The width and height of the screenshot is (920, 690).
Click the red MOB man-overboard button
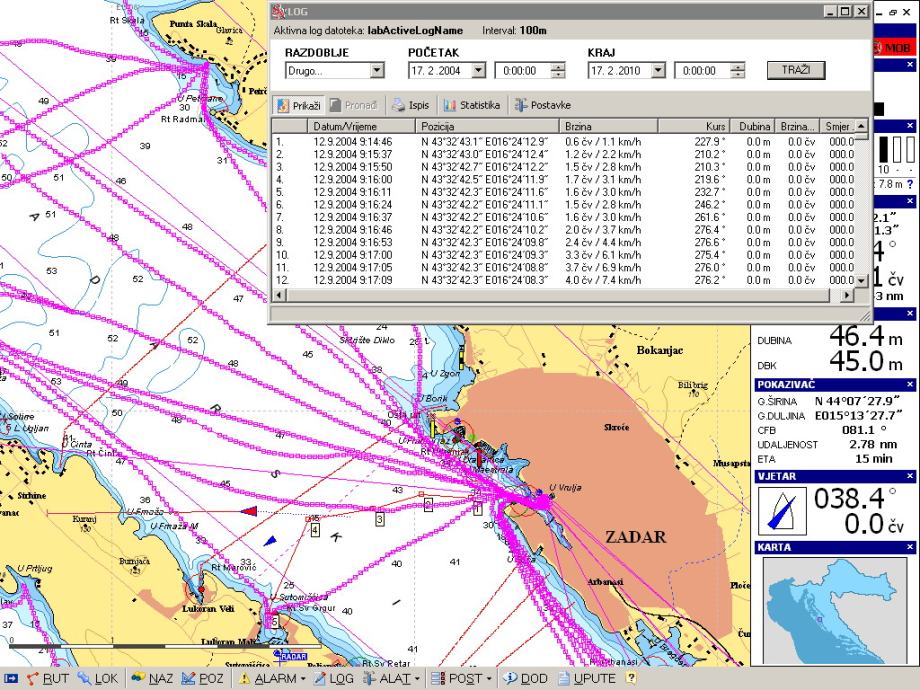coord(894,48)
